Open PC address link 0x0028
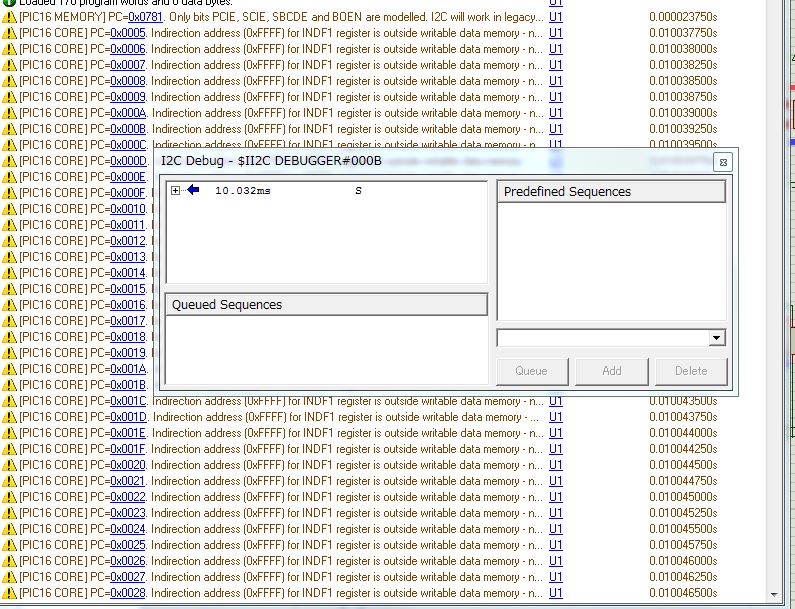 (x=128, y=593)
